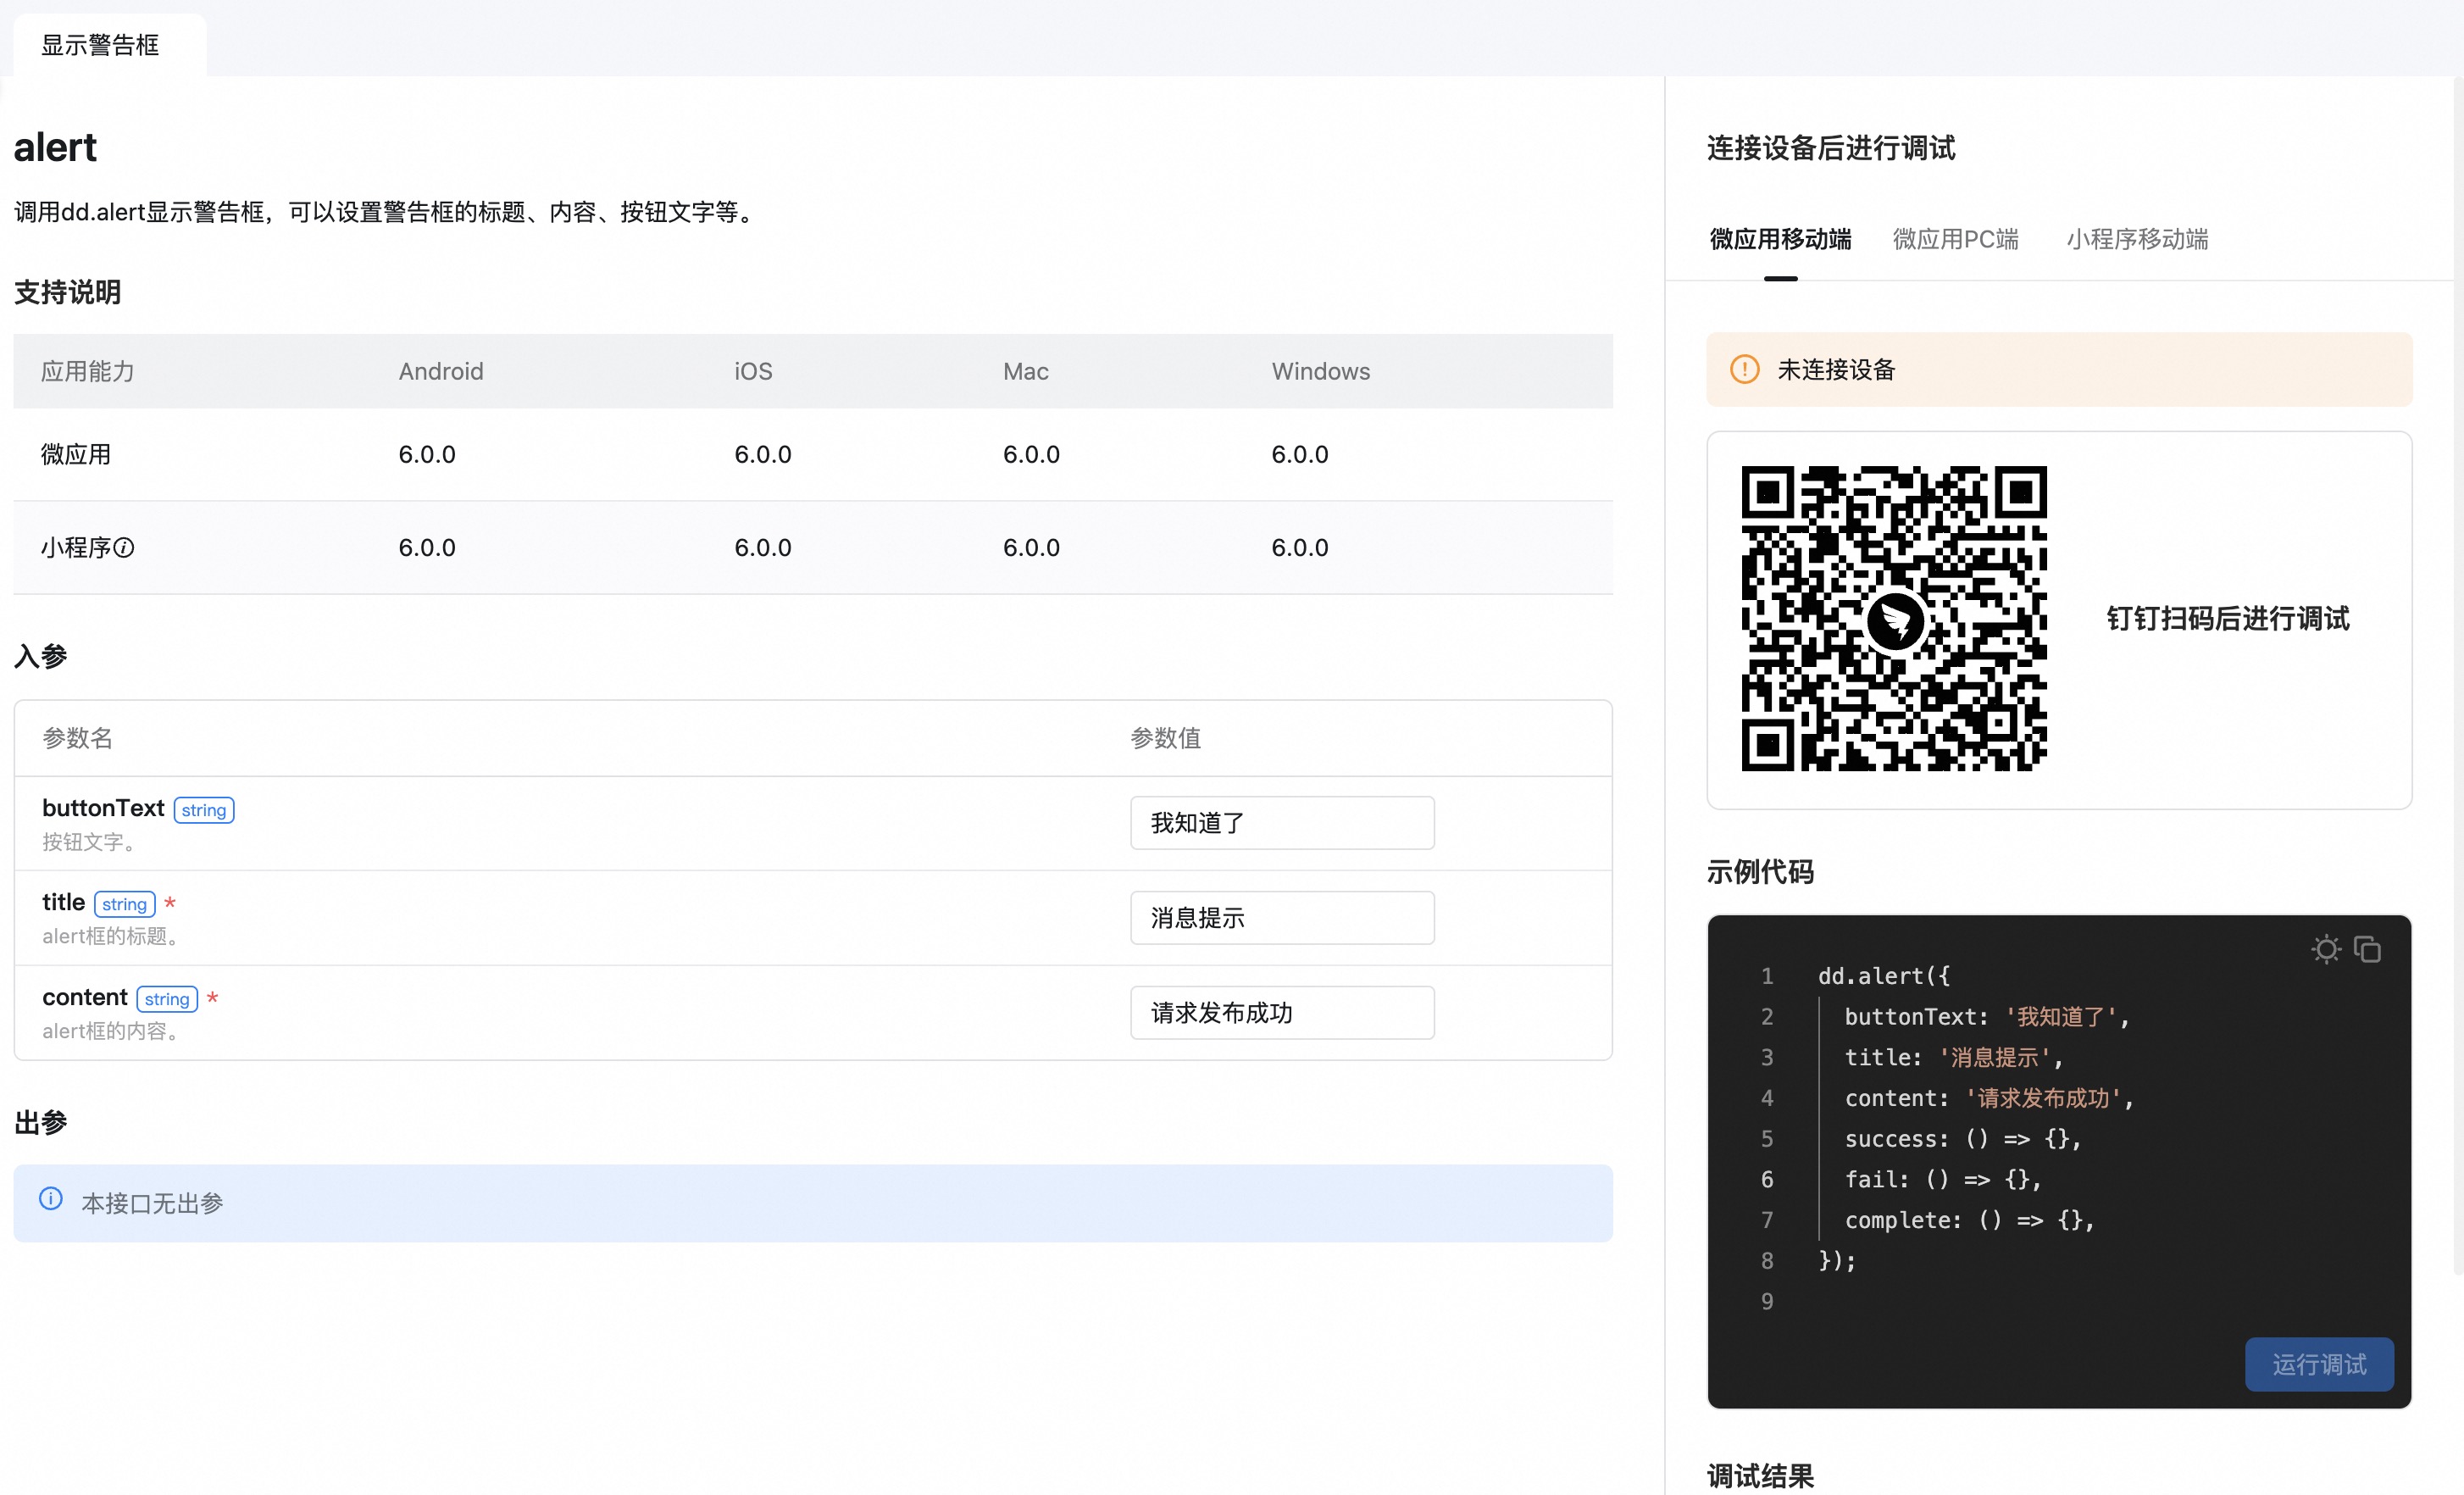
Task: Click the 应用能力 column header
Action: tap(88, 372)
